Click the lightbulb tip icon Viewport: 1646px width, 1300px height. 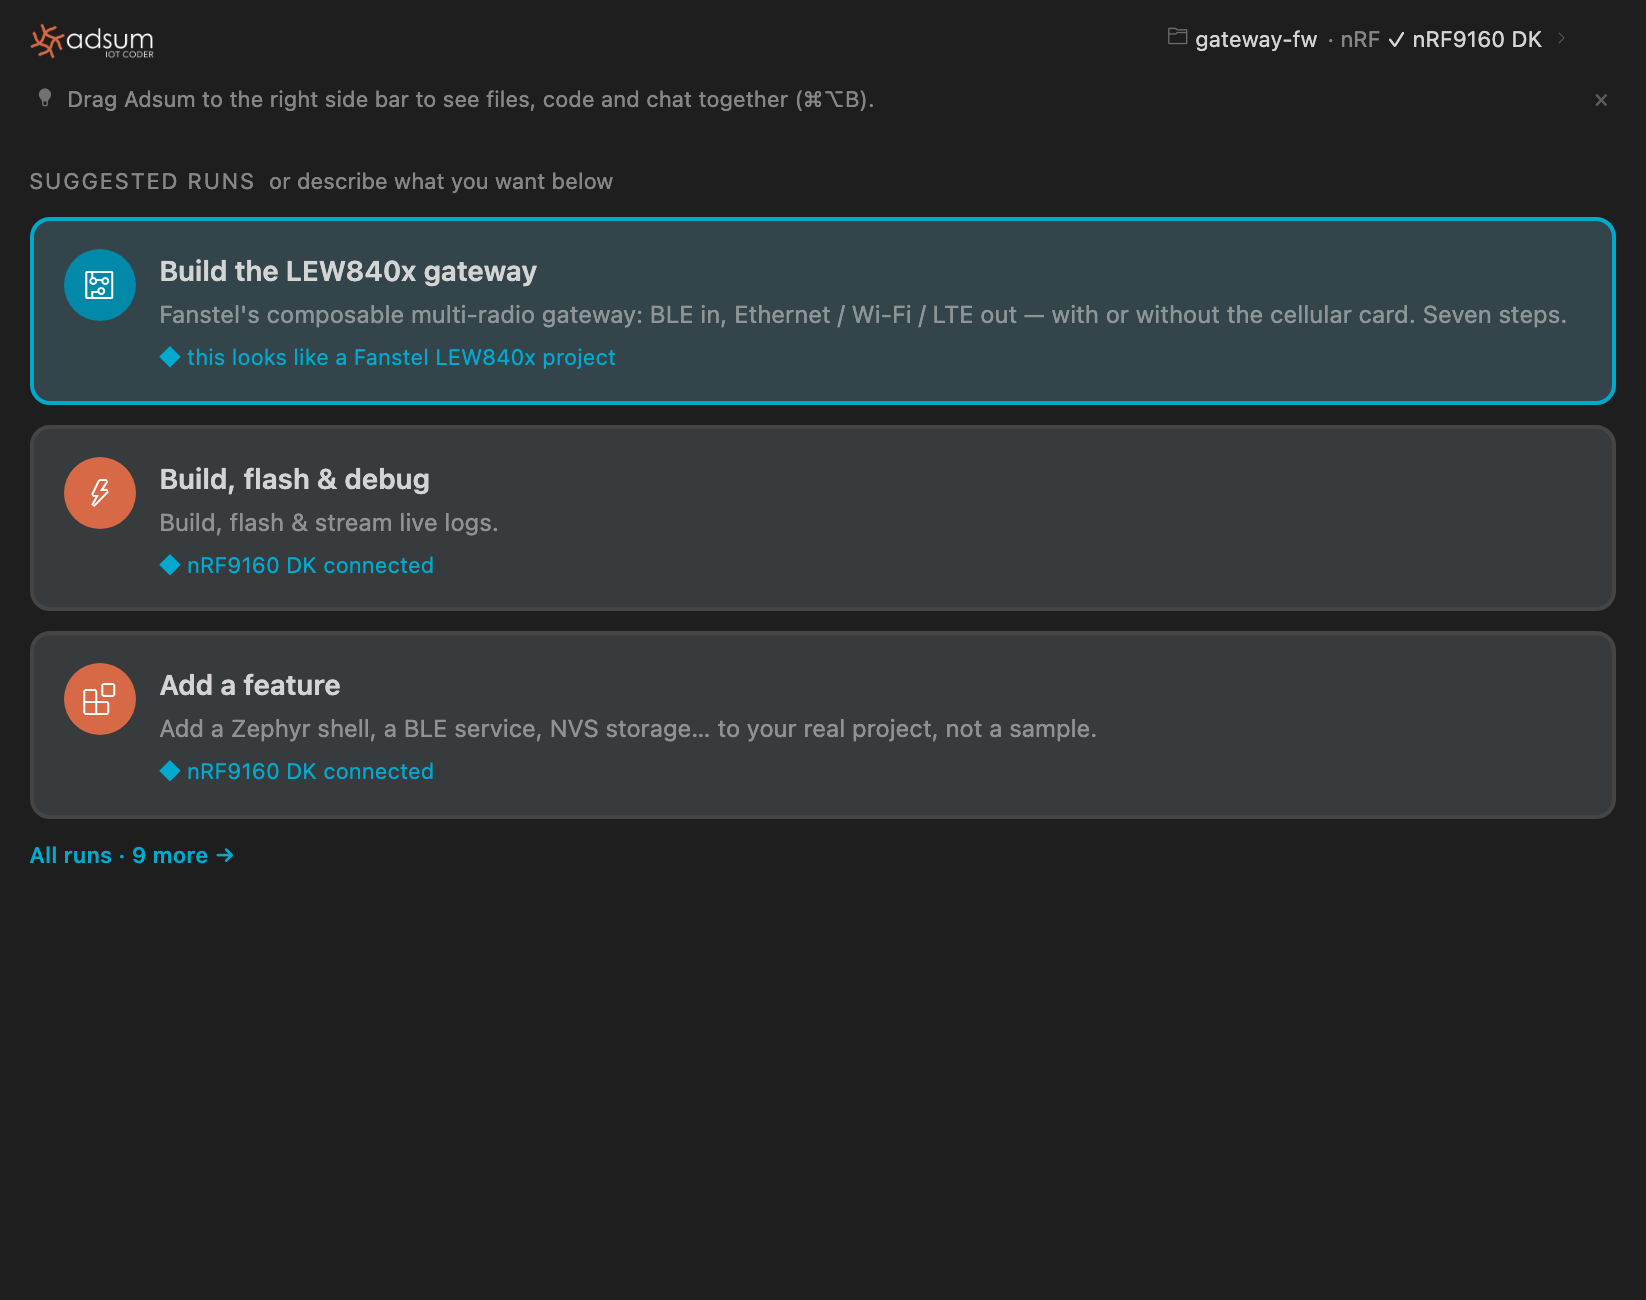(45, 98)
